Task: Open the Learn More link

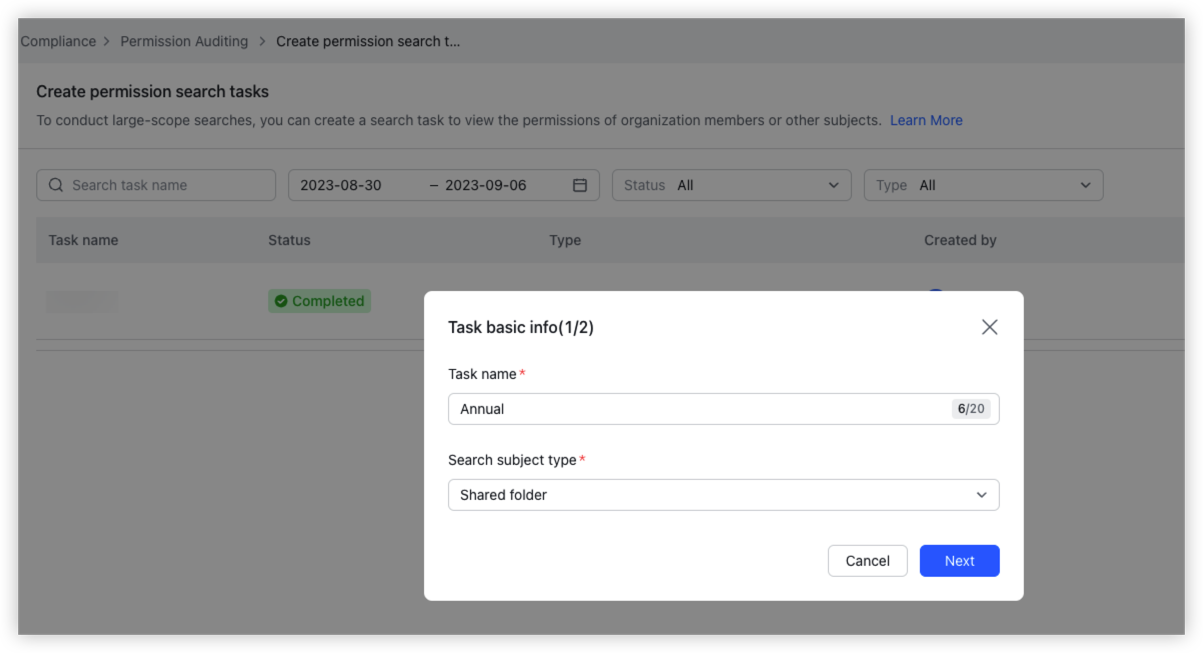Action: 925,120
